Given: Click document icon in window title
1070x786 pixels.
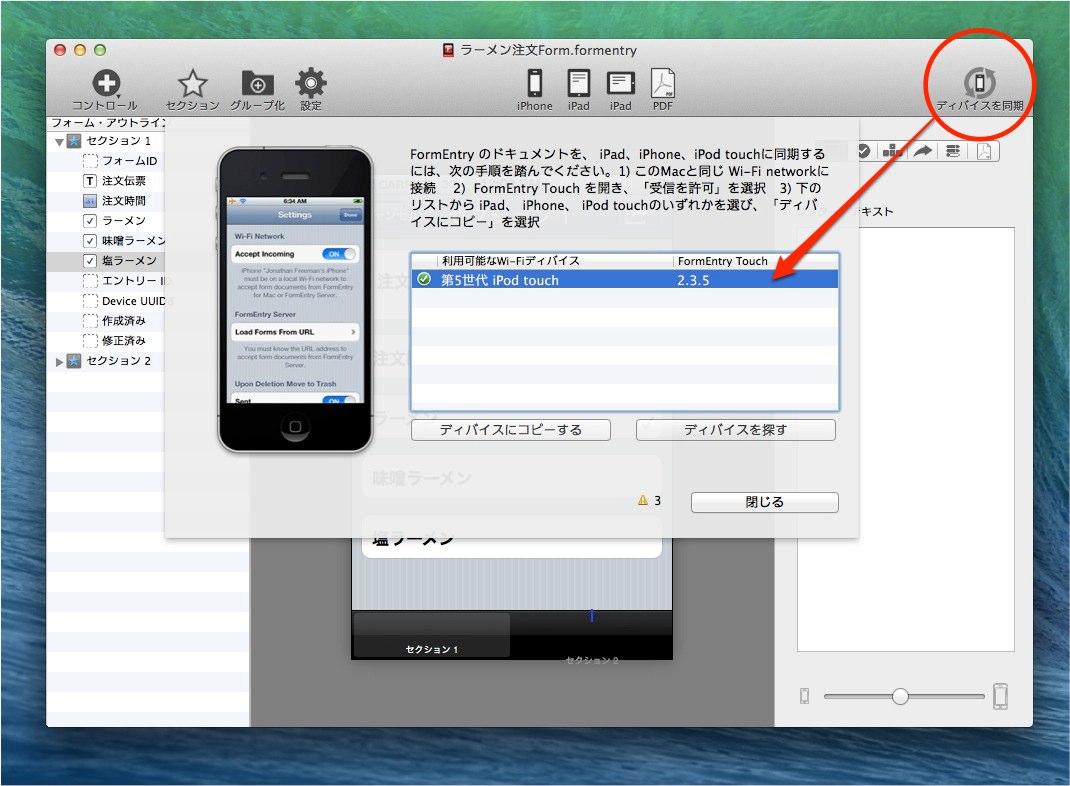Looking at the screenshot, I should point(448,50).
